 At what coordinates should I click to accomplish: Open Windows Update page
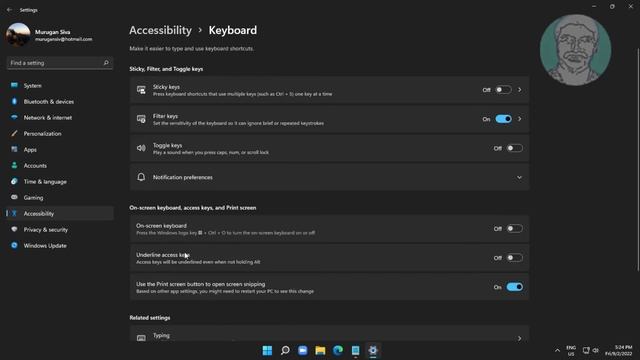pyautogui.click(x=60, y=245)
